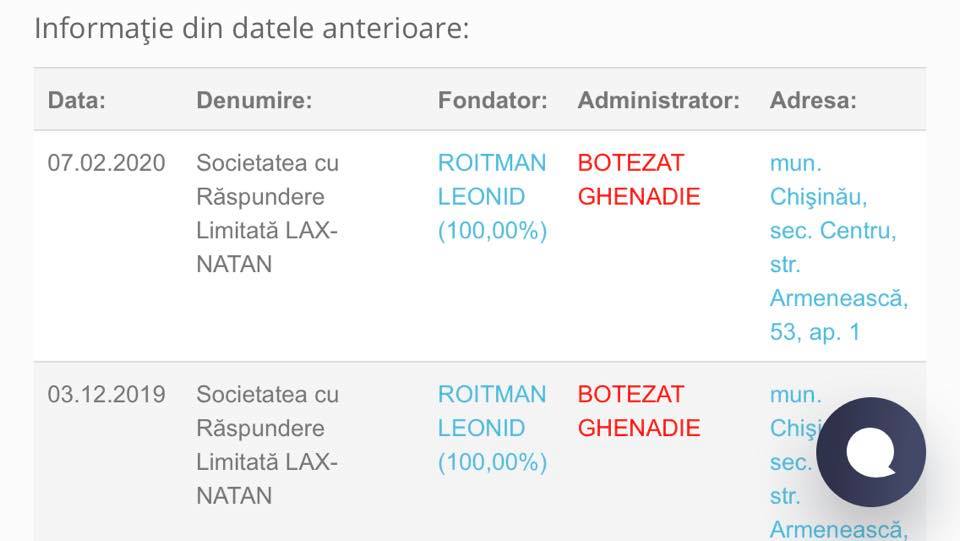
Task: Open ROITMAN LEONID founder link, 03.12.2019 row
Action: pos(492,411)
